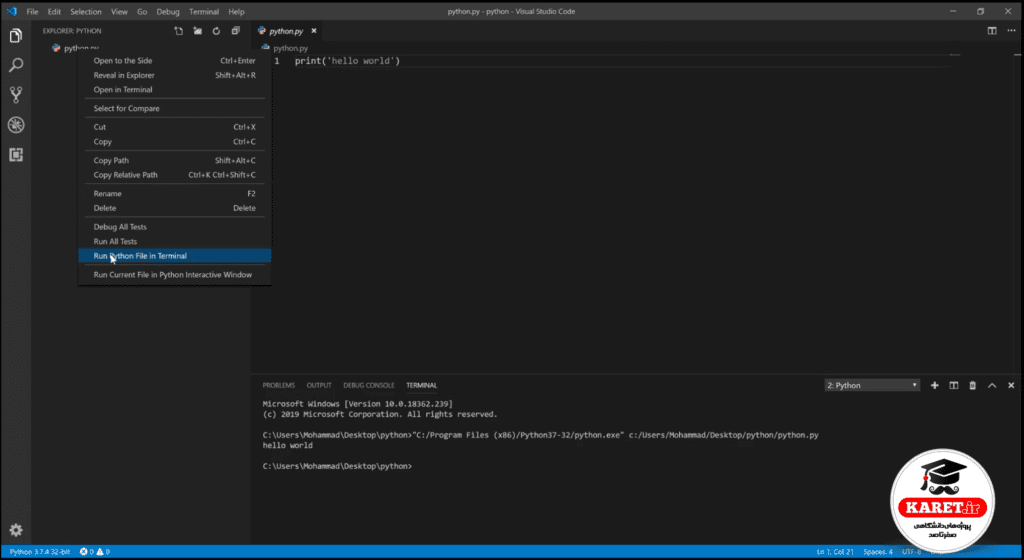Choose Delete from context menu
The image size is (1024, 560).
[x=174, y=208]
